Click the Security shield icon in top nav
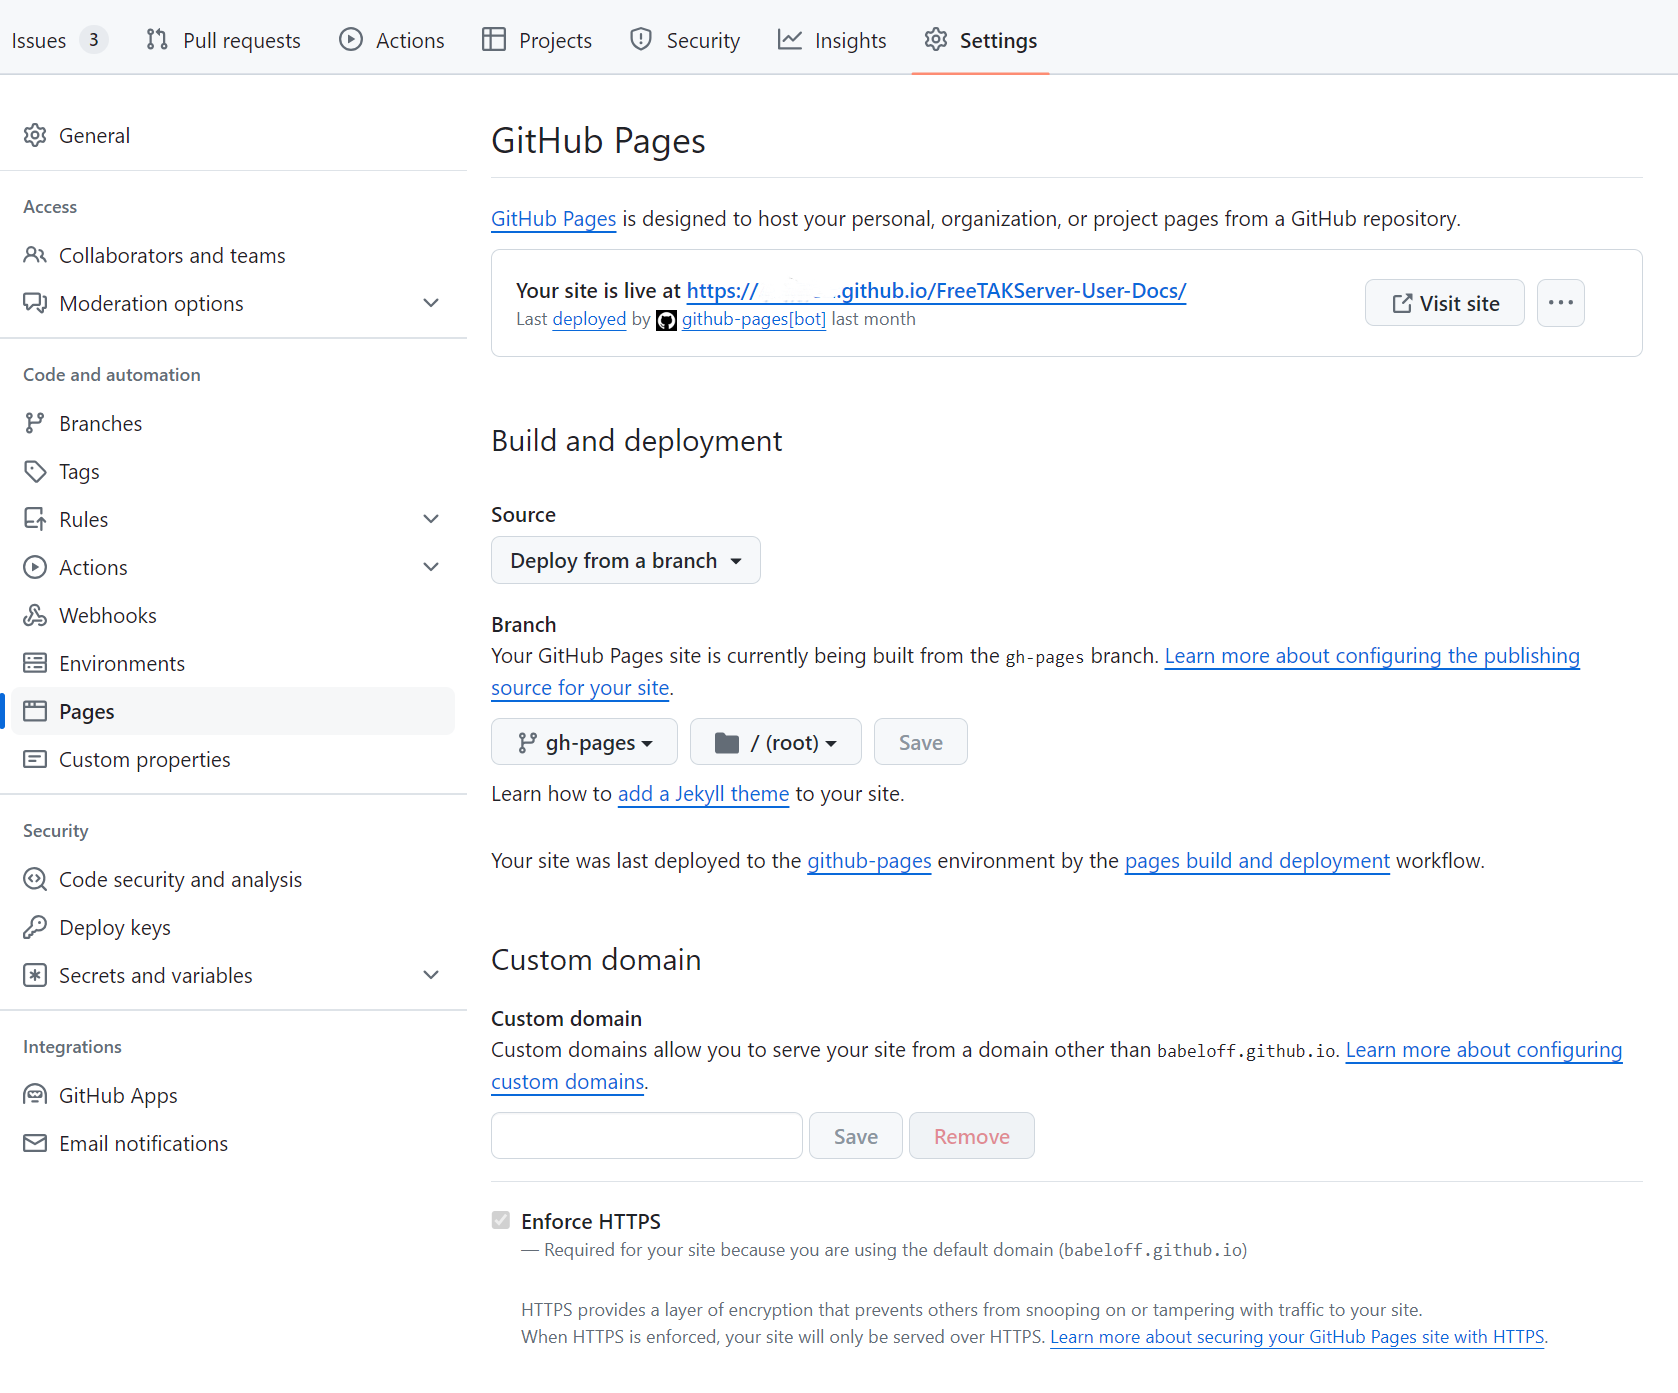The width and height of the screenshot is (1678, 1393). [x=641, y=39]
